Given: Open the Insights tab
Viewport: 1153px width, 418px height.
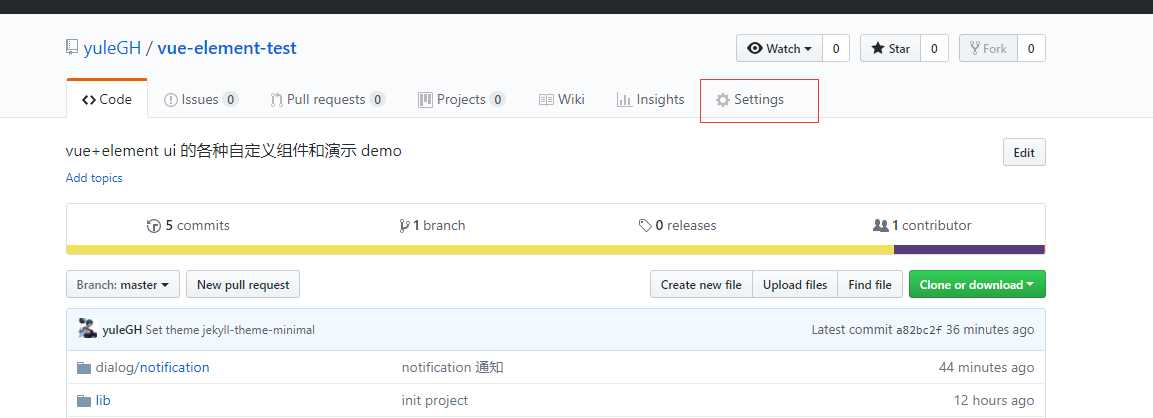Looking at the screenshot, I should pyautogui.click(x=650, y=99).
